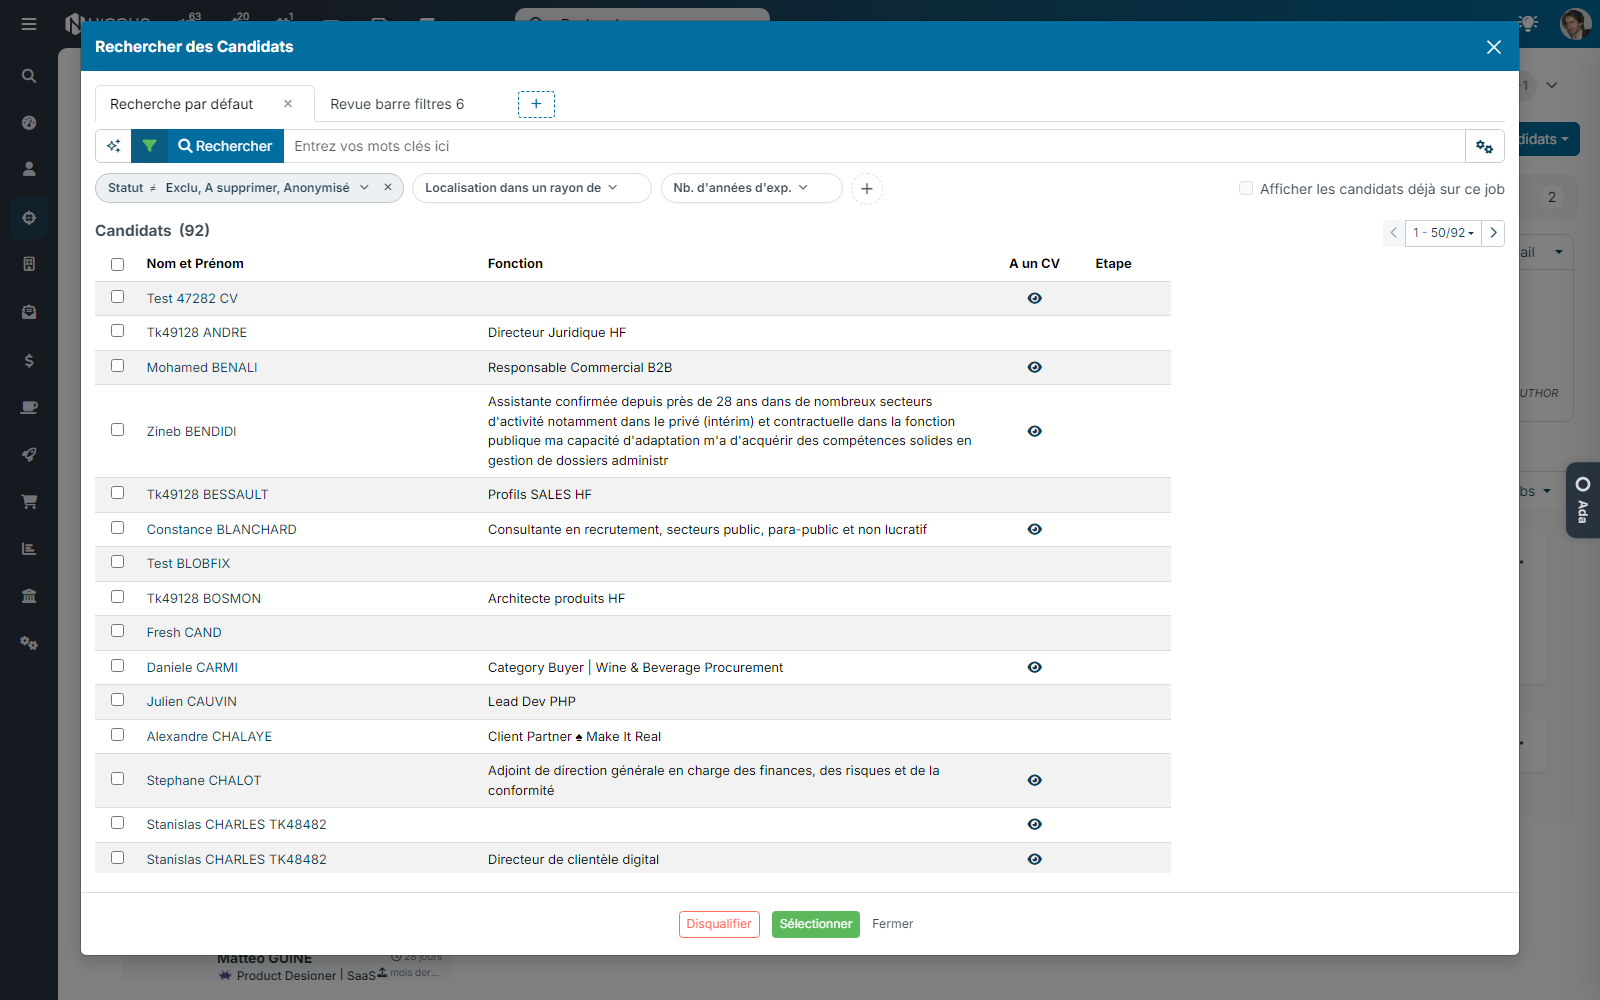Click the red Disqualifier button
This screenshot has width=1600, height=1000.
pos(719,924)
